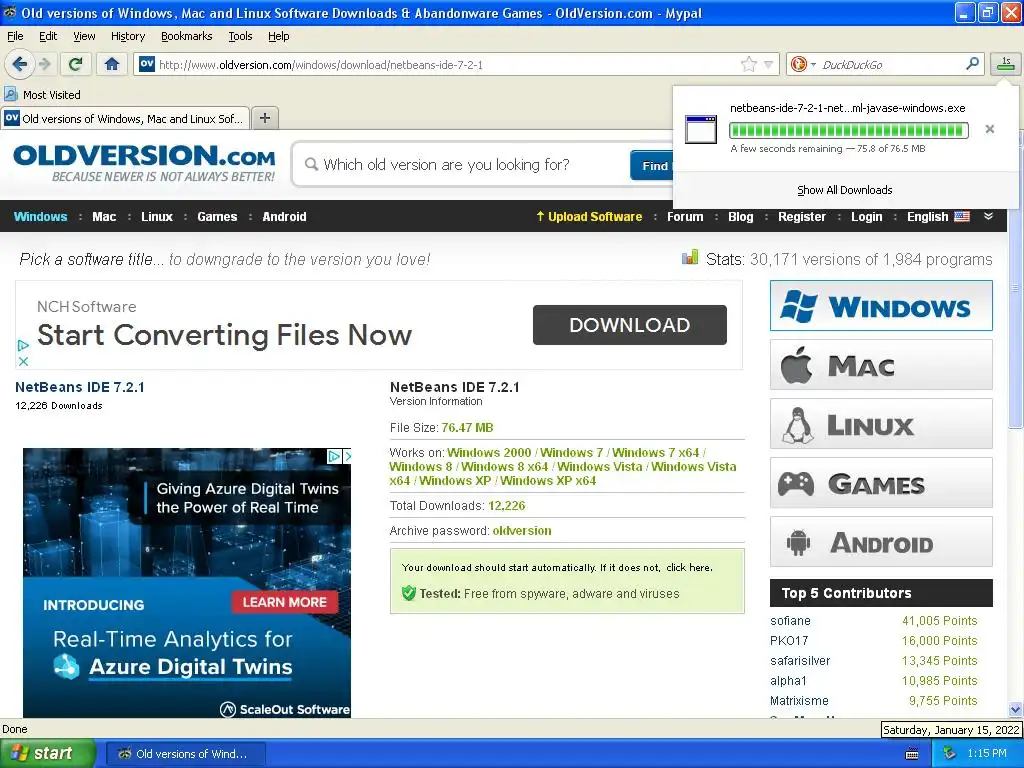Click the site identity OV icon in address bar
The height and width of the screenshot is (768, 1024).
147,64
